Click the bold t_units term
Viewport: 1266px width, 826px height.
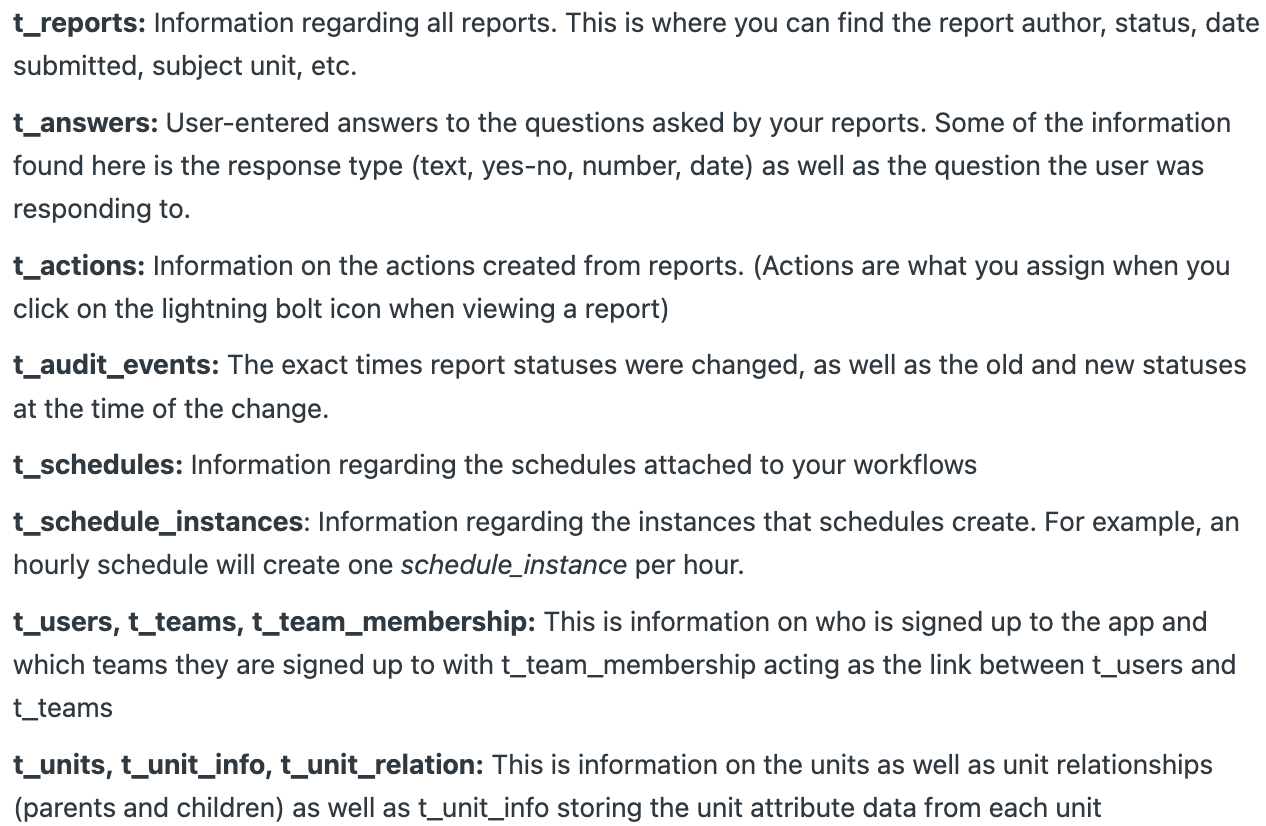click(x=61, y=765)
